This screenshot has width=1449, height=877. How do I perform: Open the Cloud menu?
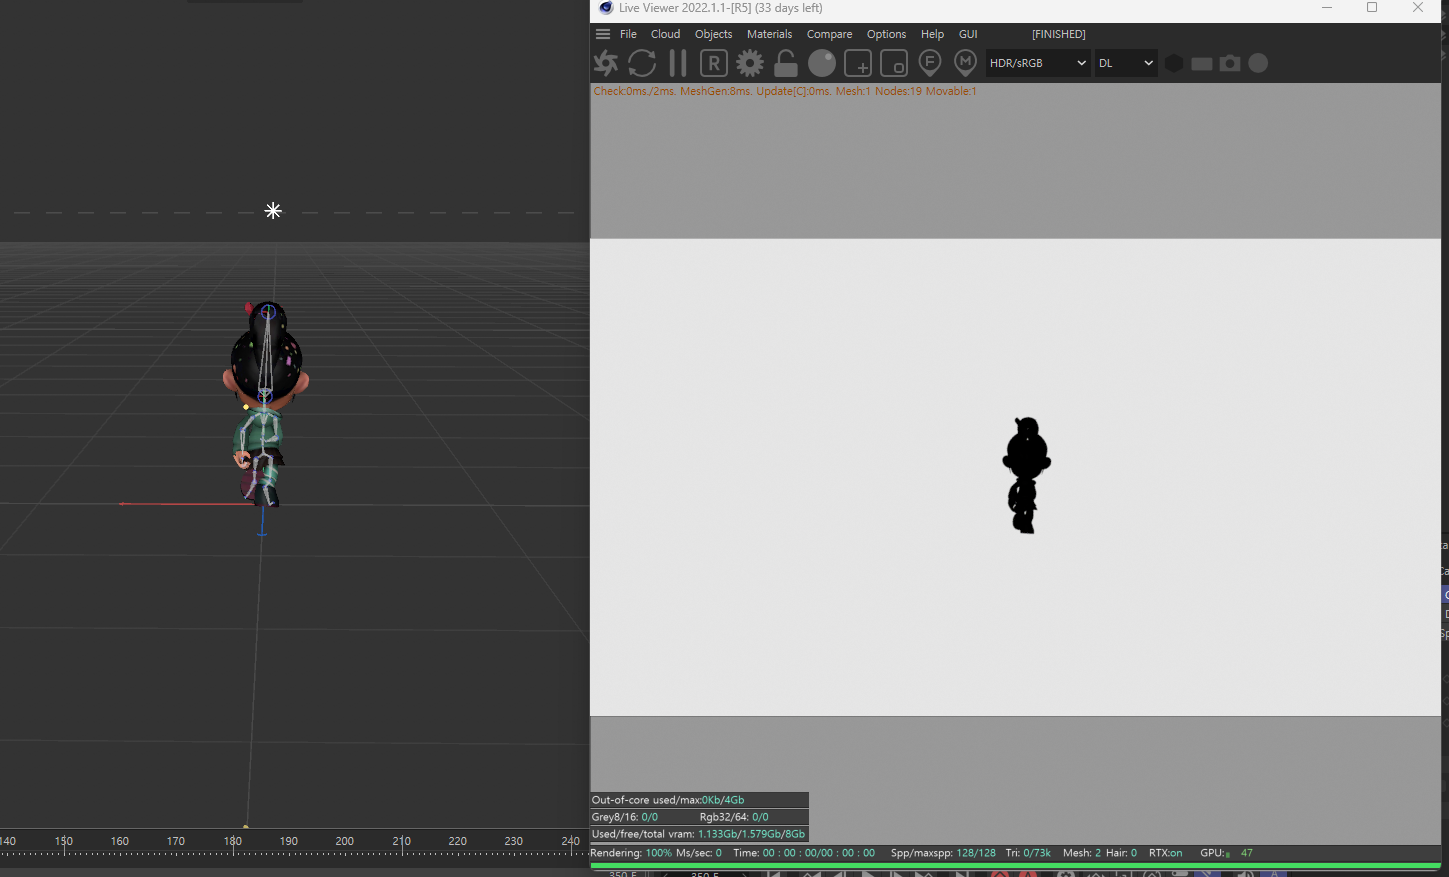pos(665,34)
